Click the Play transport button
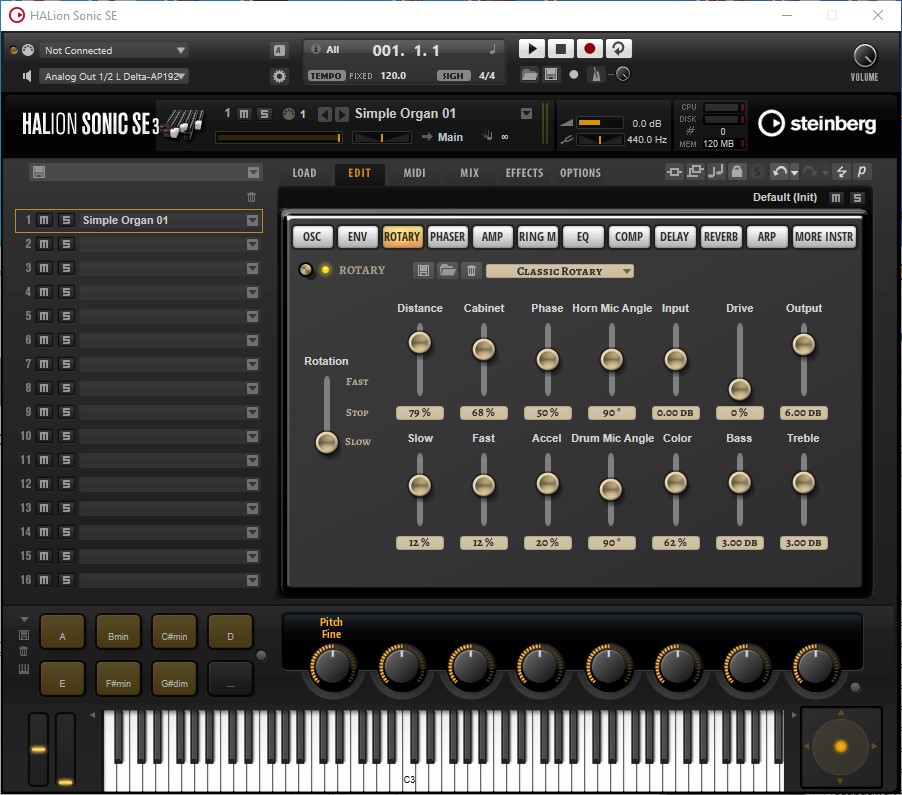 tap(532, 49)
